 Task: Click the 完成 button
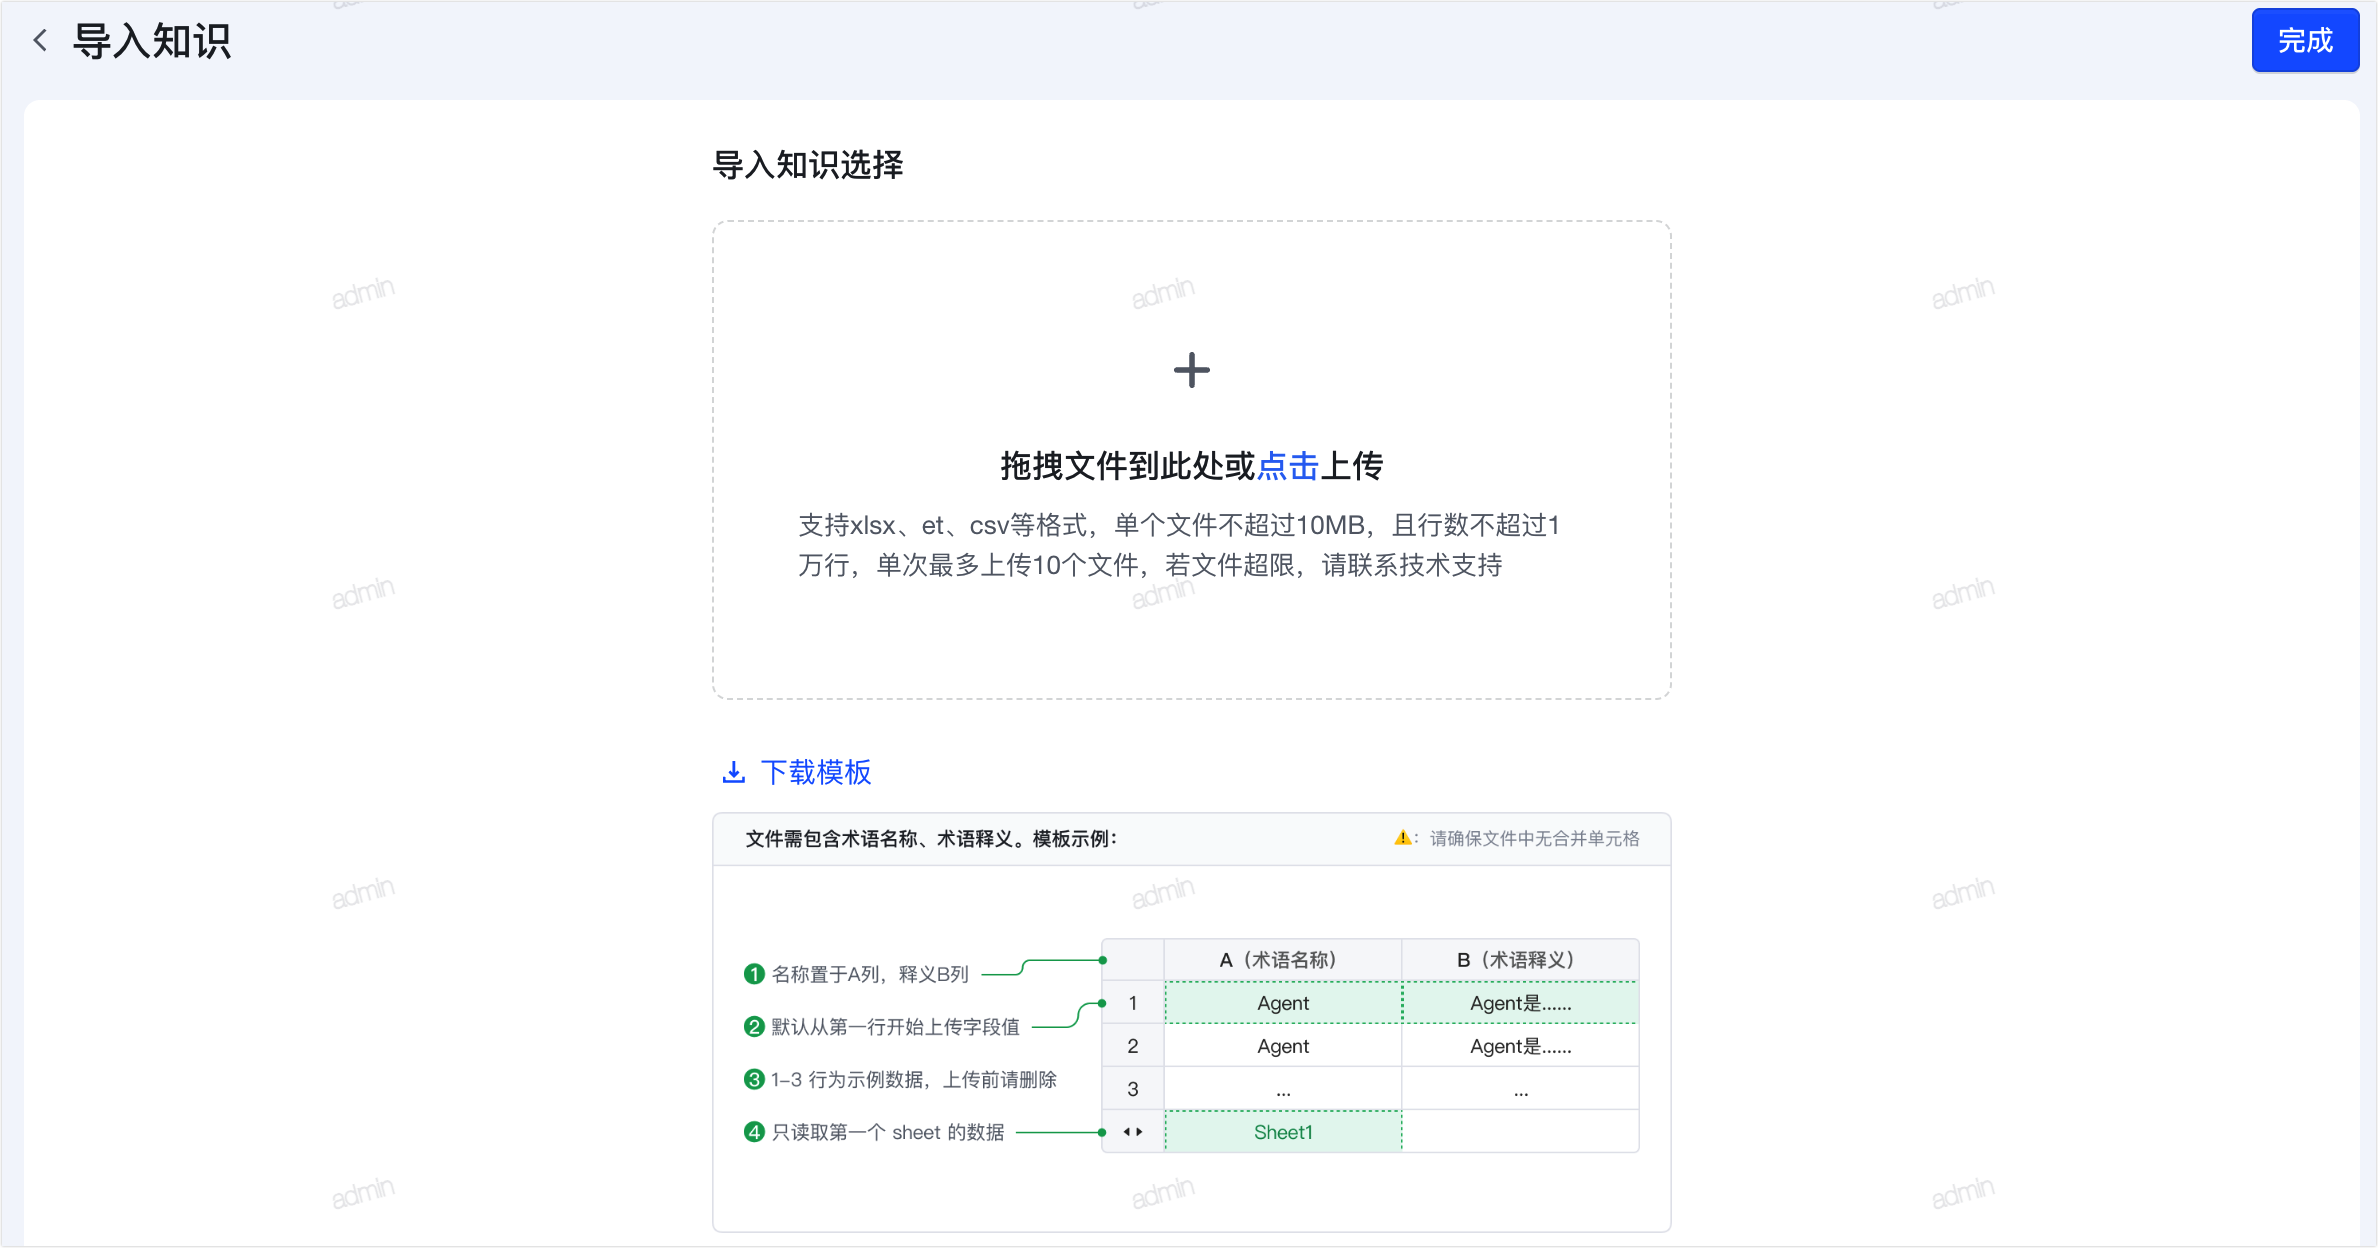[x=2305, y=41]
